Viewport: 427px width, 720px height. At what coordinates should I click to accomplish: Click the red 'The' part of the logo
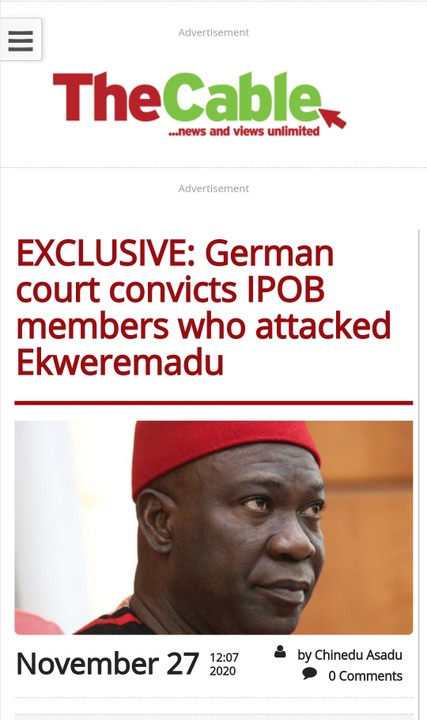[x=107, y=97]
